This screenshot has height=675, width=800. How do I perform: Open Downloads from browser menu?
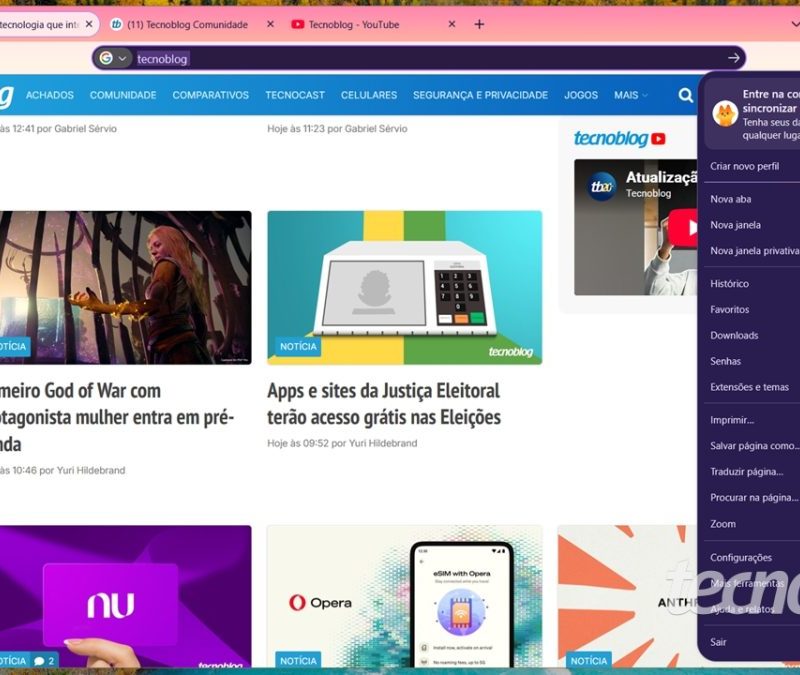(x=734, y=335)
